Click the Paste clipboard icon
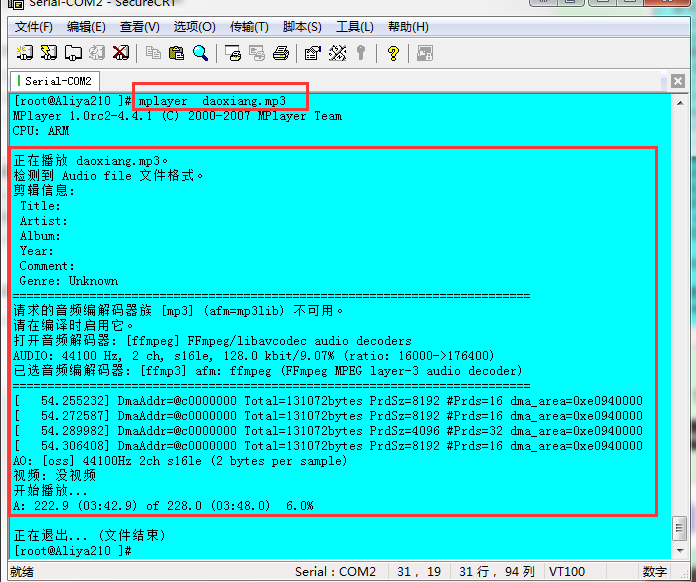This screenshot has height=582, width=696. (x=177, y=53)
